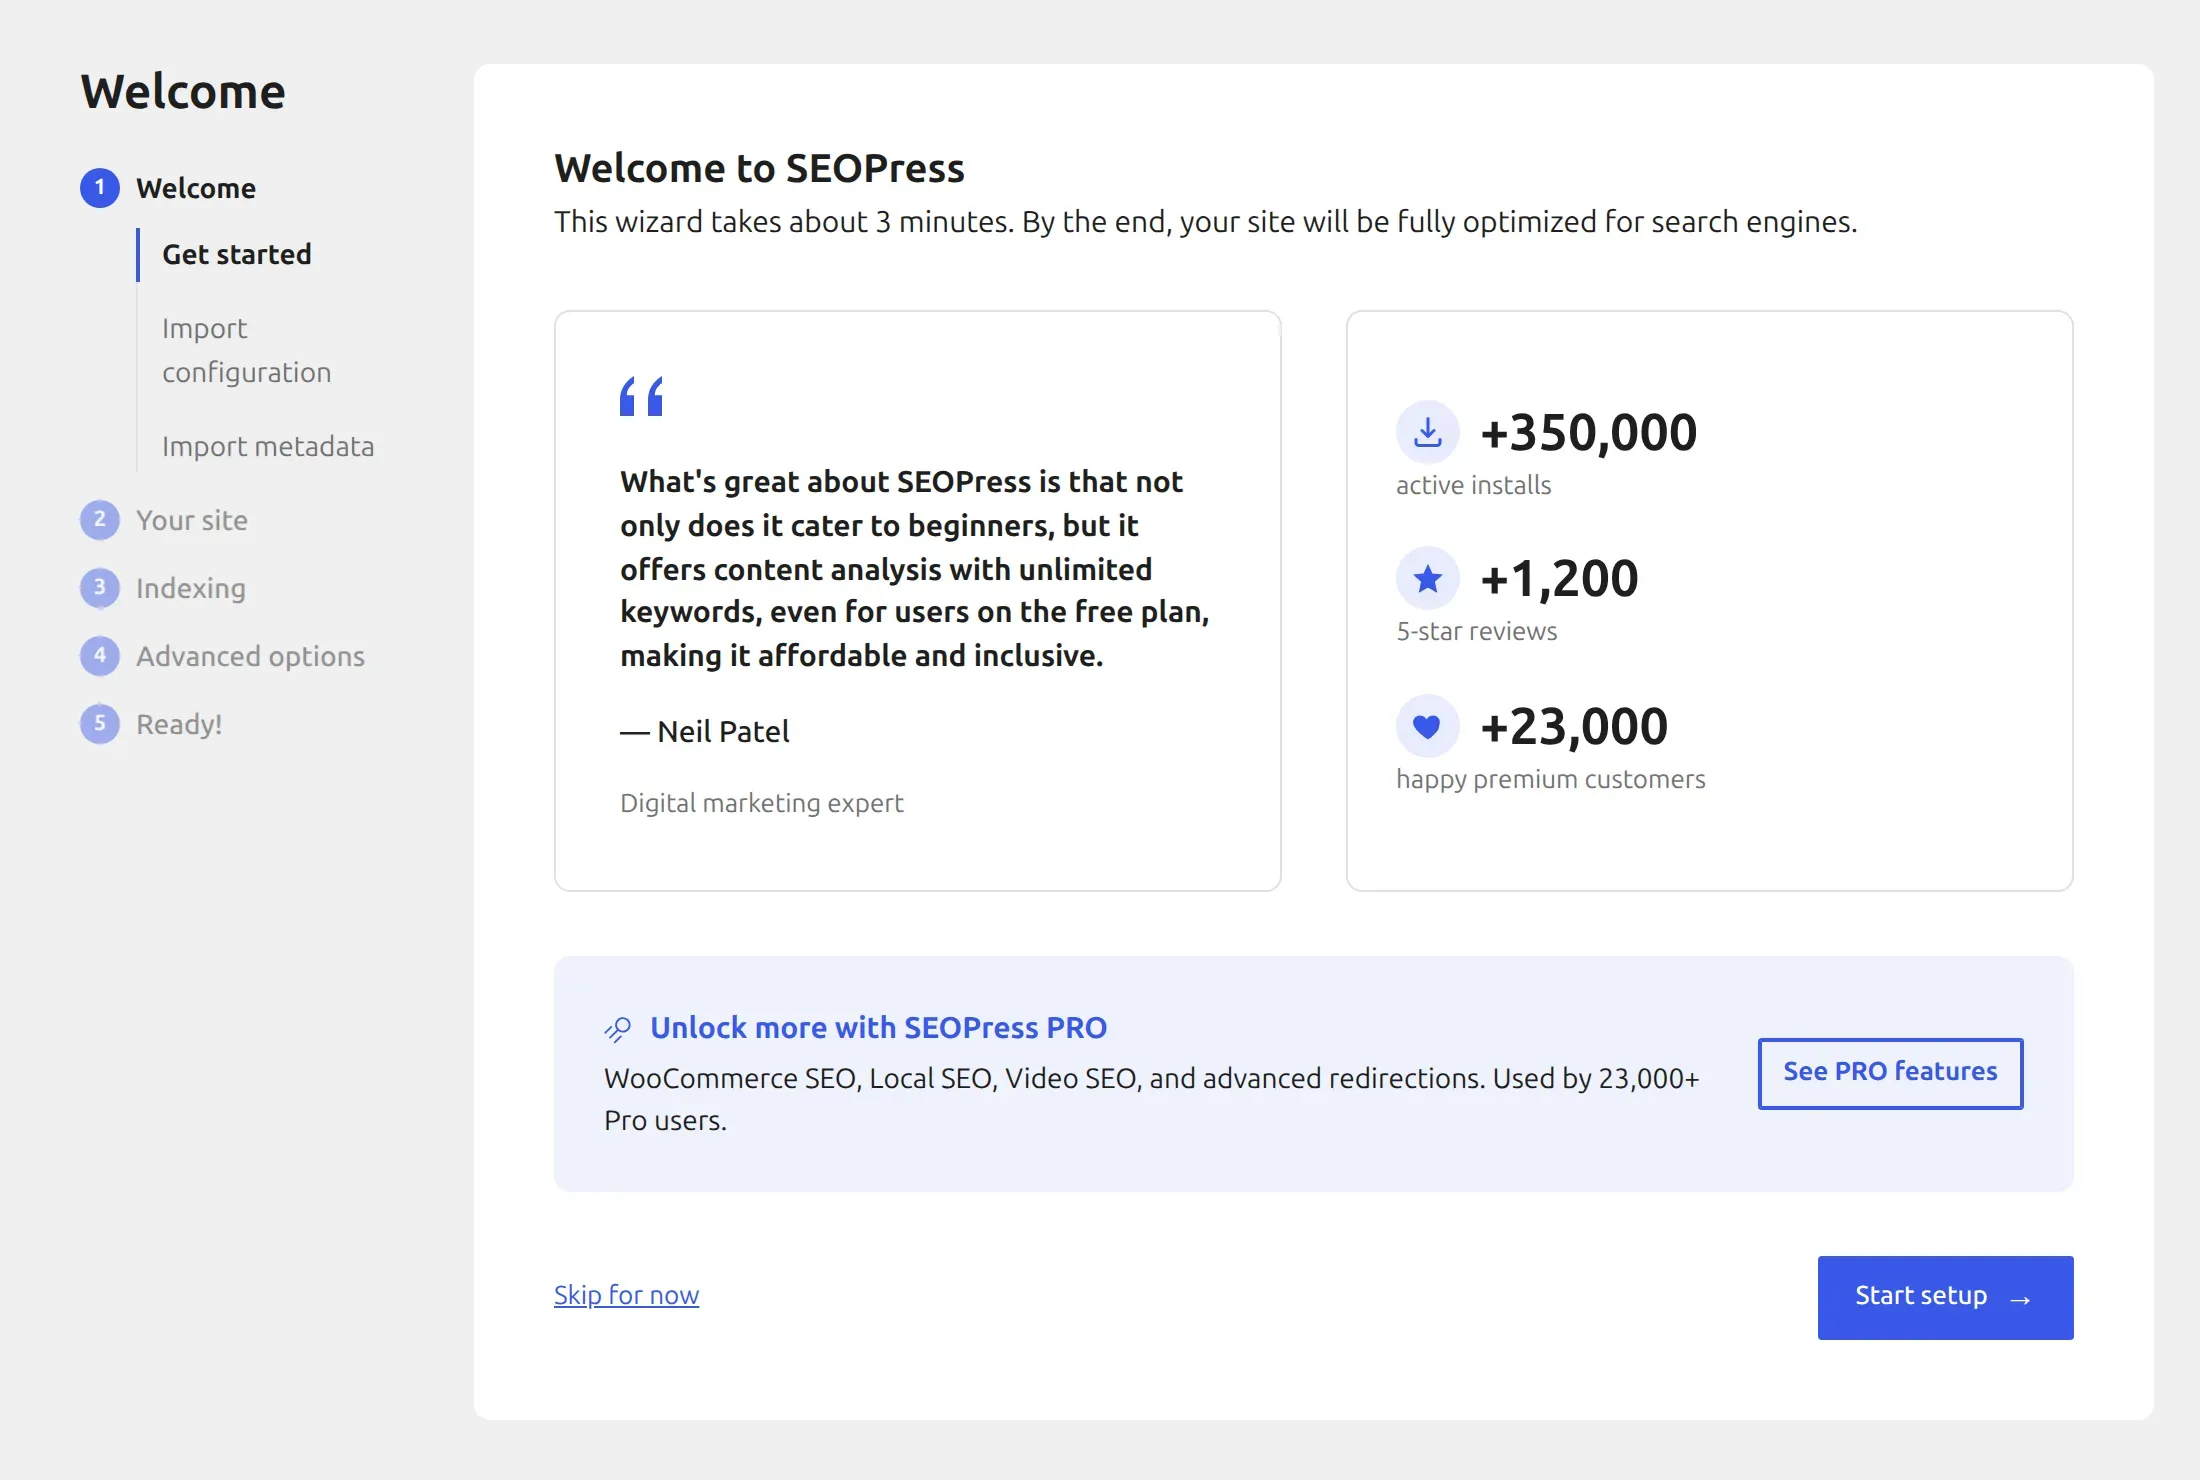Jump to Ready! step
The height and width of the screenshot is (1480, 2200).
click(x=179, y=724)
